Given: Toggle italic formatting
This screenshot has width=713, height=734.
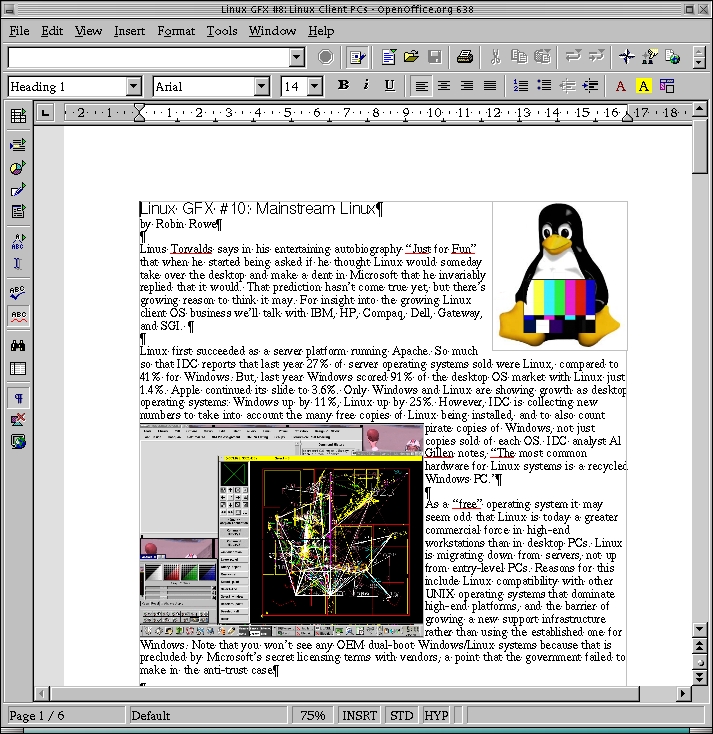Looking at the screenshot, I should point(366,86).
